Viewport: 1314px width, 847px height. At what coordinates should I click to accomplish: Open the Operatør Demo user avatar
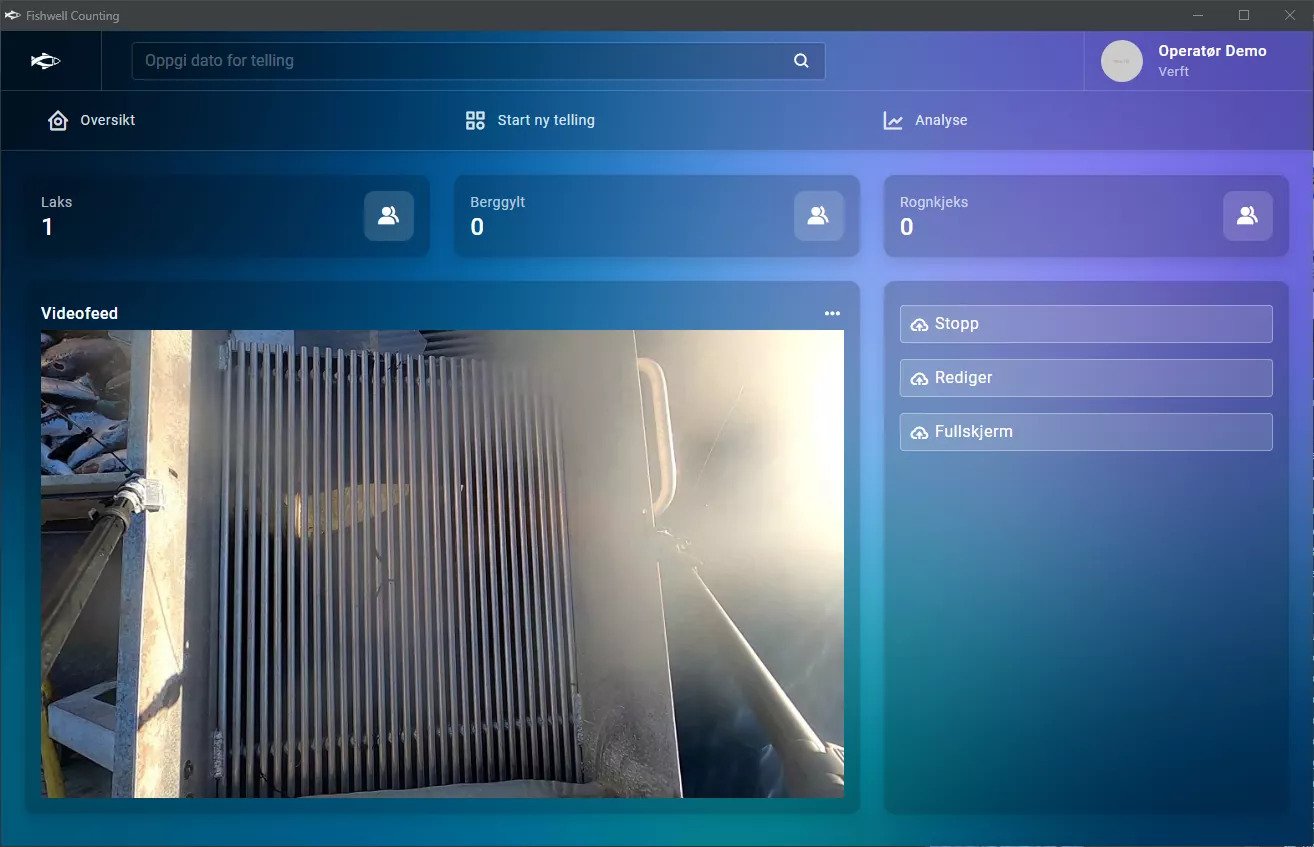pyautogui.click(x=1122, y=61)
